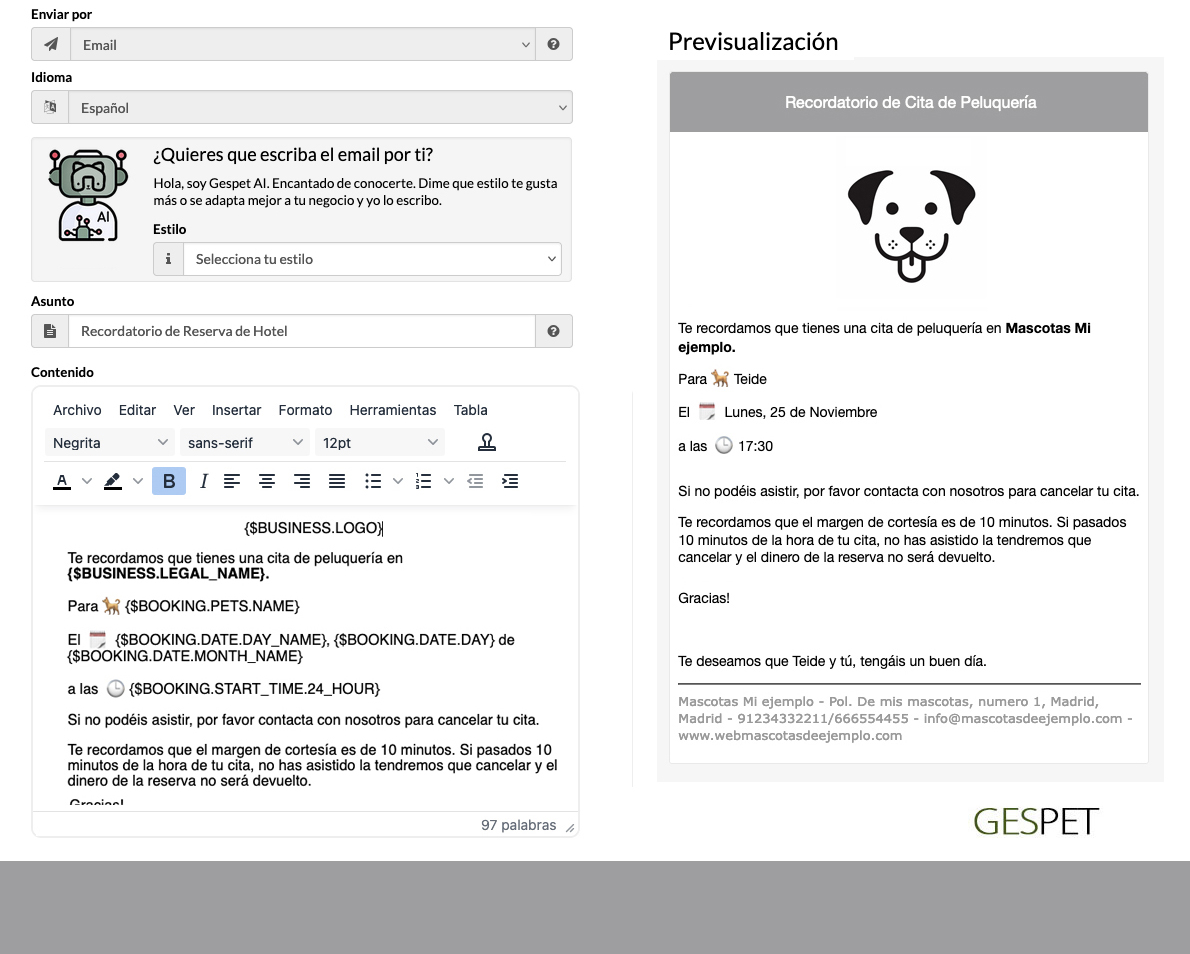Click the stamp template icon in the editor toolbar
1190x954 pixels.
coord(487,442)
